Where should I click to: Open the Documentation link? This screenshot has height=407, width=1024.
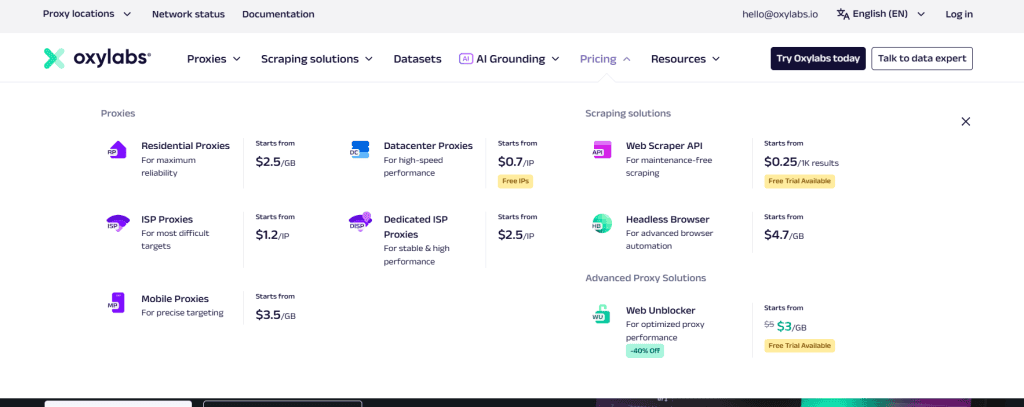278,14
